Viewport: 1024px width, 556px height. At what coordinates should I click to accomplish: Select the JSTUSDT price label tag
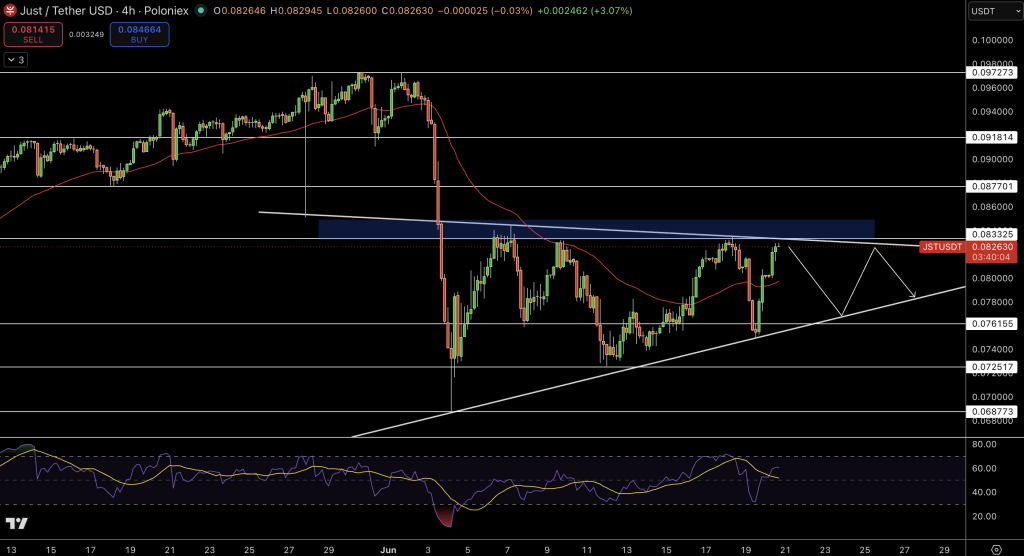[x=942, y=247]
